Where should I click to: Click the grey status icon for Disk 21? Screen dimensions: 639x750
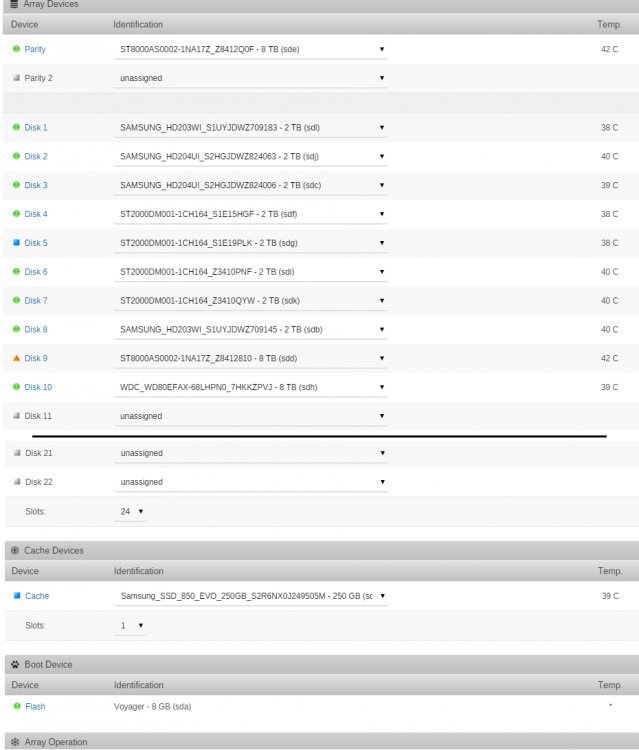(x=17, y=452)
